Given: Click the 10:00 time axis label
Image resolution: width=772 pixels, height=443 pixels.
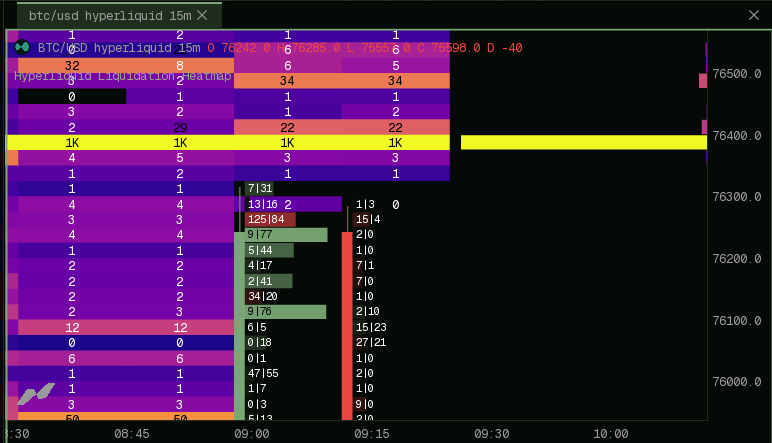Looking at the screenshot, I should (611, 434).
